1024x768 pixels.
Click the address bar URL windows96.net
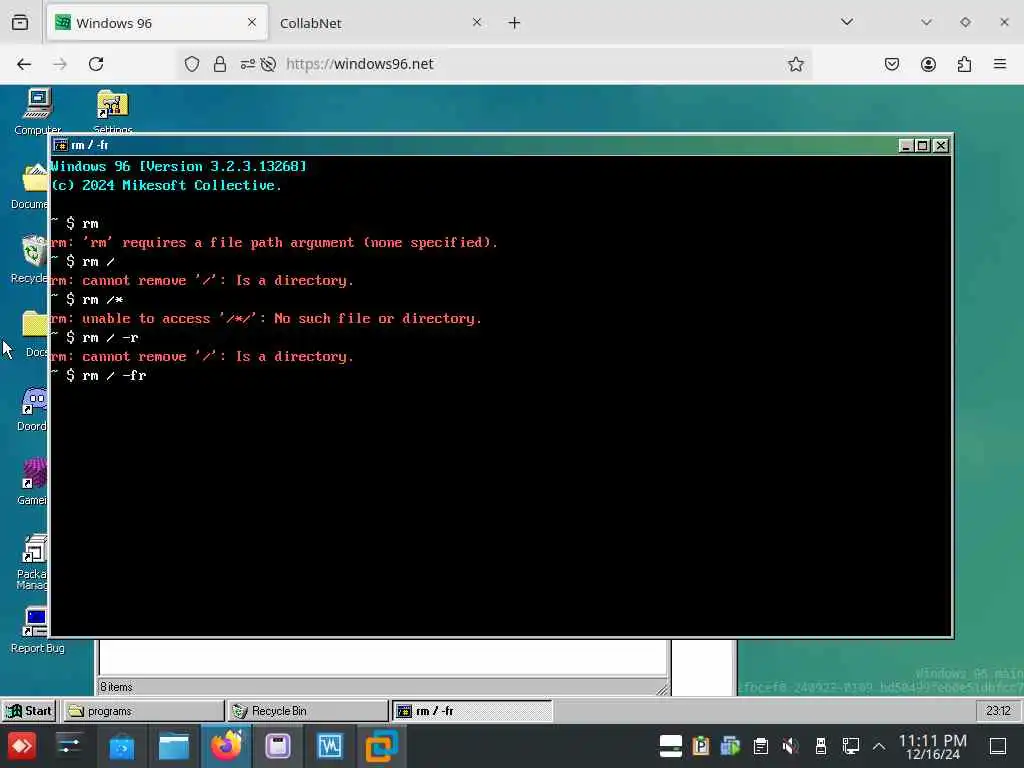(360, 64)
